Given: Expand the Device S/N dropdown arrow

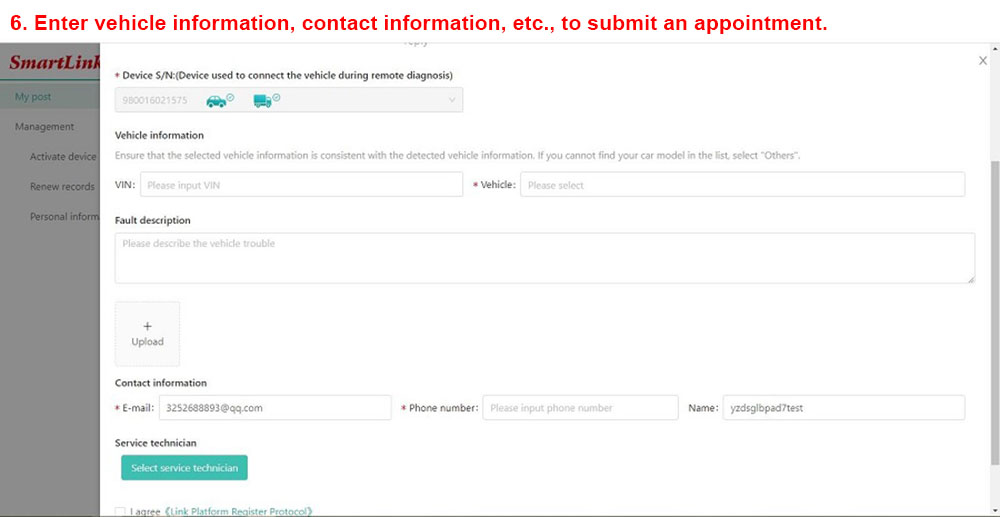Looking at the screenshot, I should point(452,100).
